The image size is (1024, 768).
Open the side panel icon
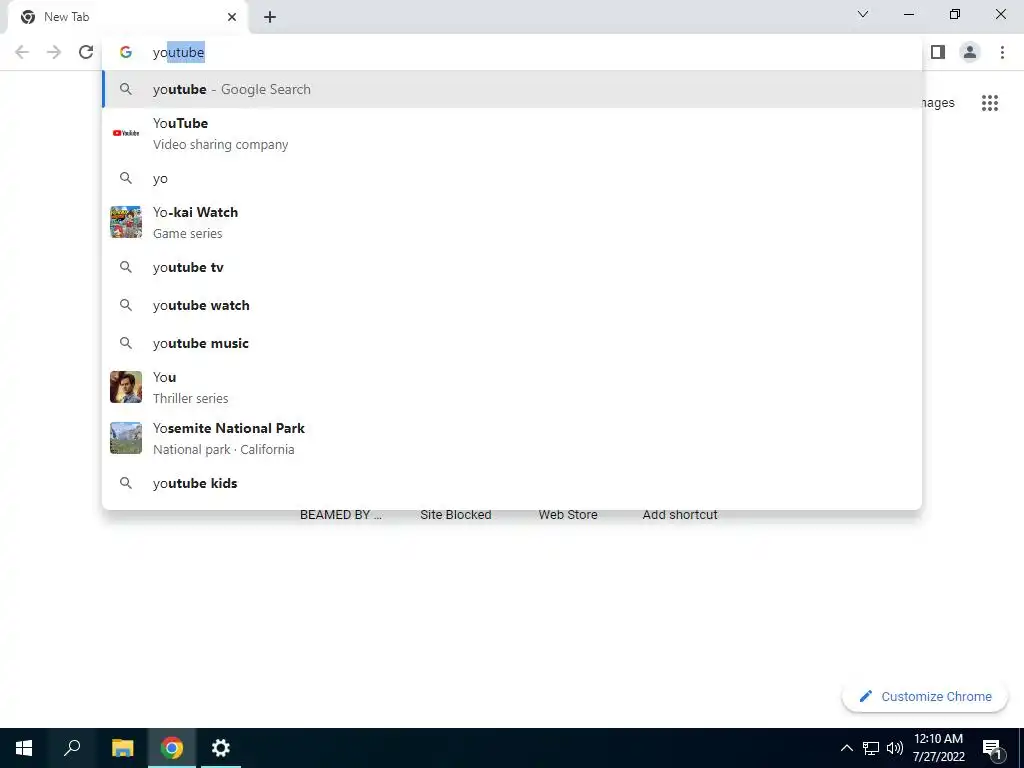[938, 52]
